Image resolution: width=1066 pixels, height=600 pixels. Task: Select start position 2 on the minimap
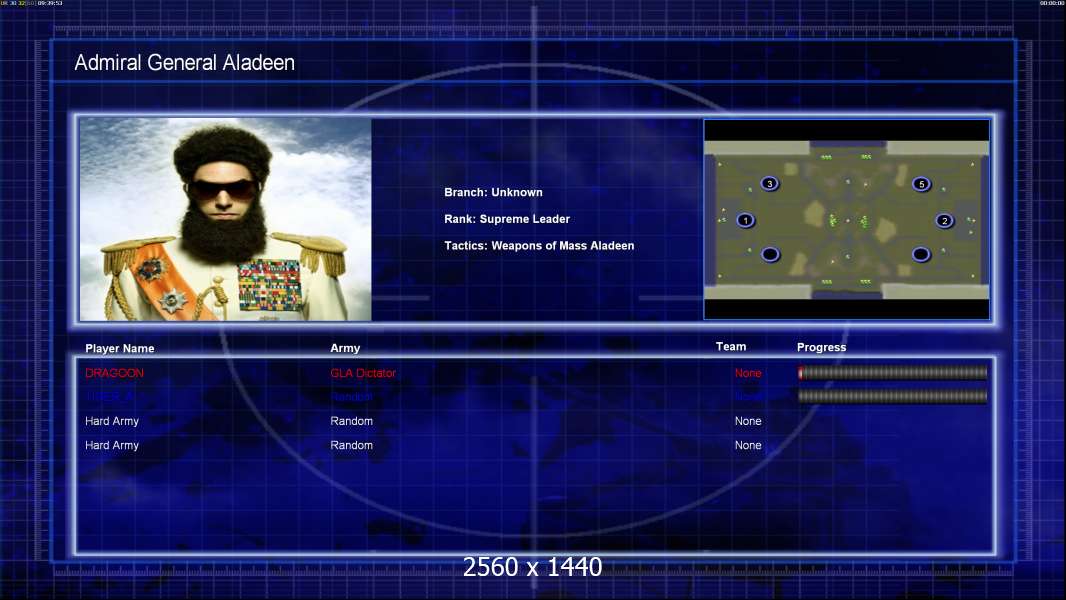pos(944,221)
